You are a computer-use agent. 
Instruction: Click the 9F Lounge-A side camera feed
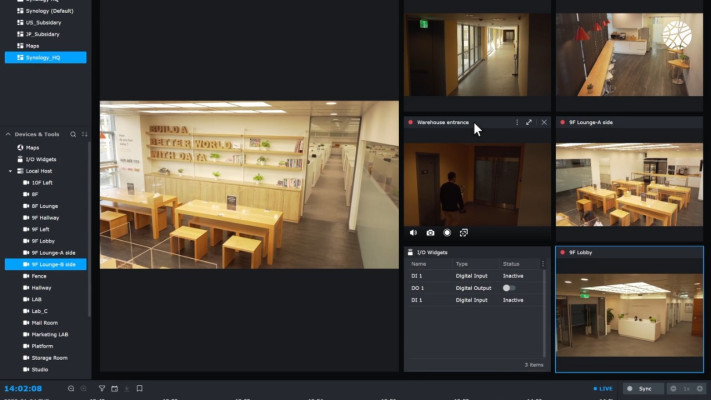tap(629, 185)
